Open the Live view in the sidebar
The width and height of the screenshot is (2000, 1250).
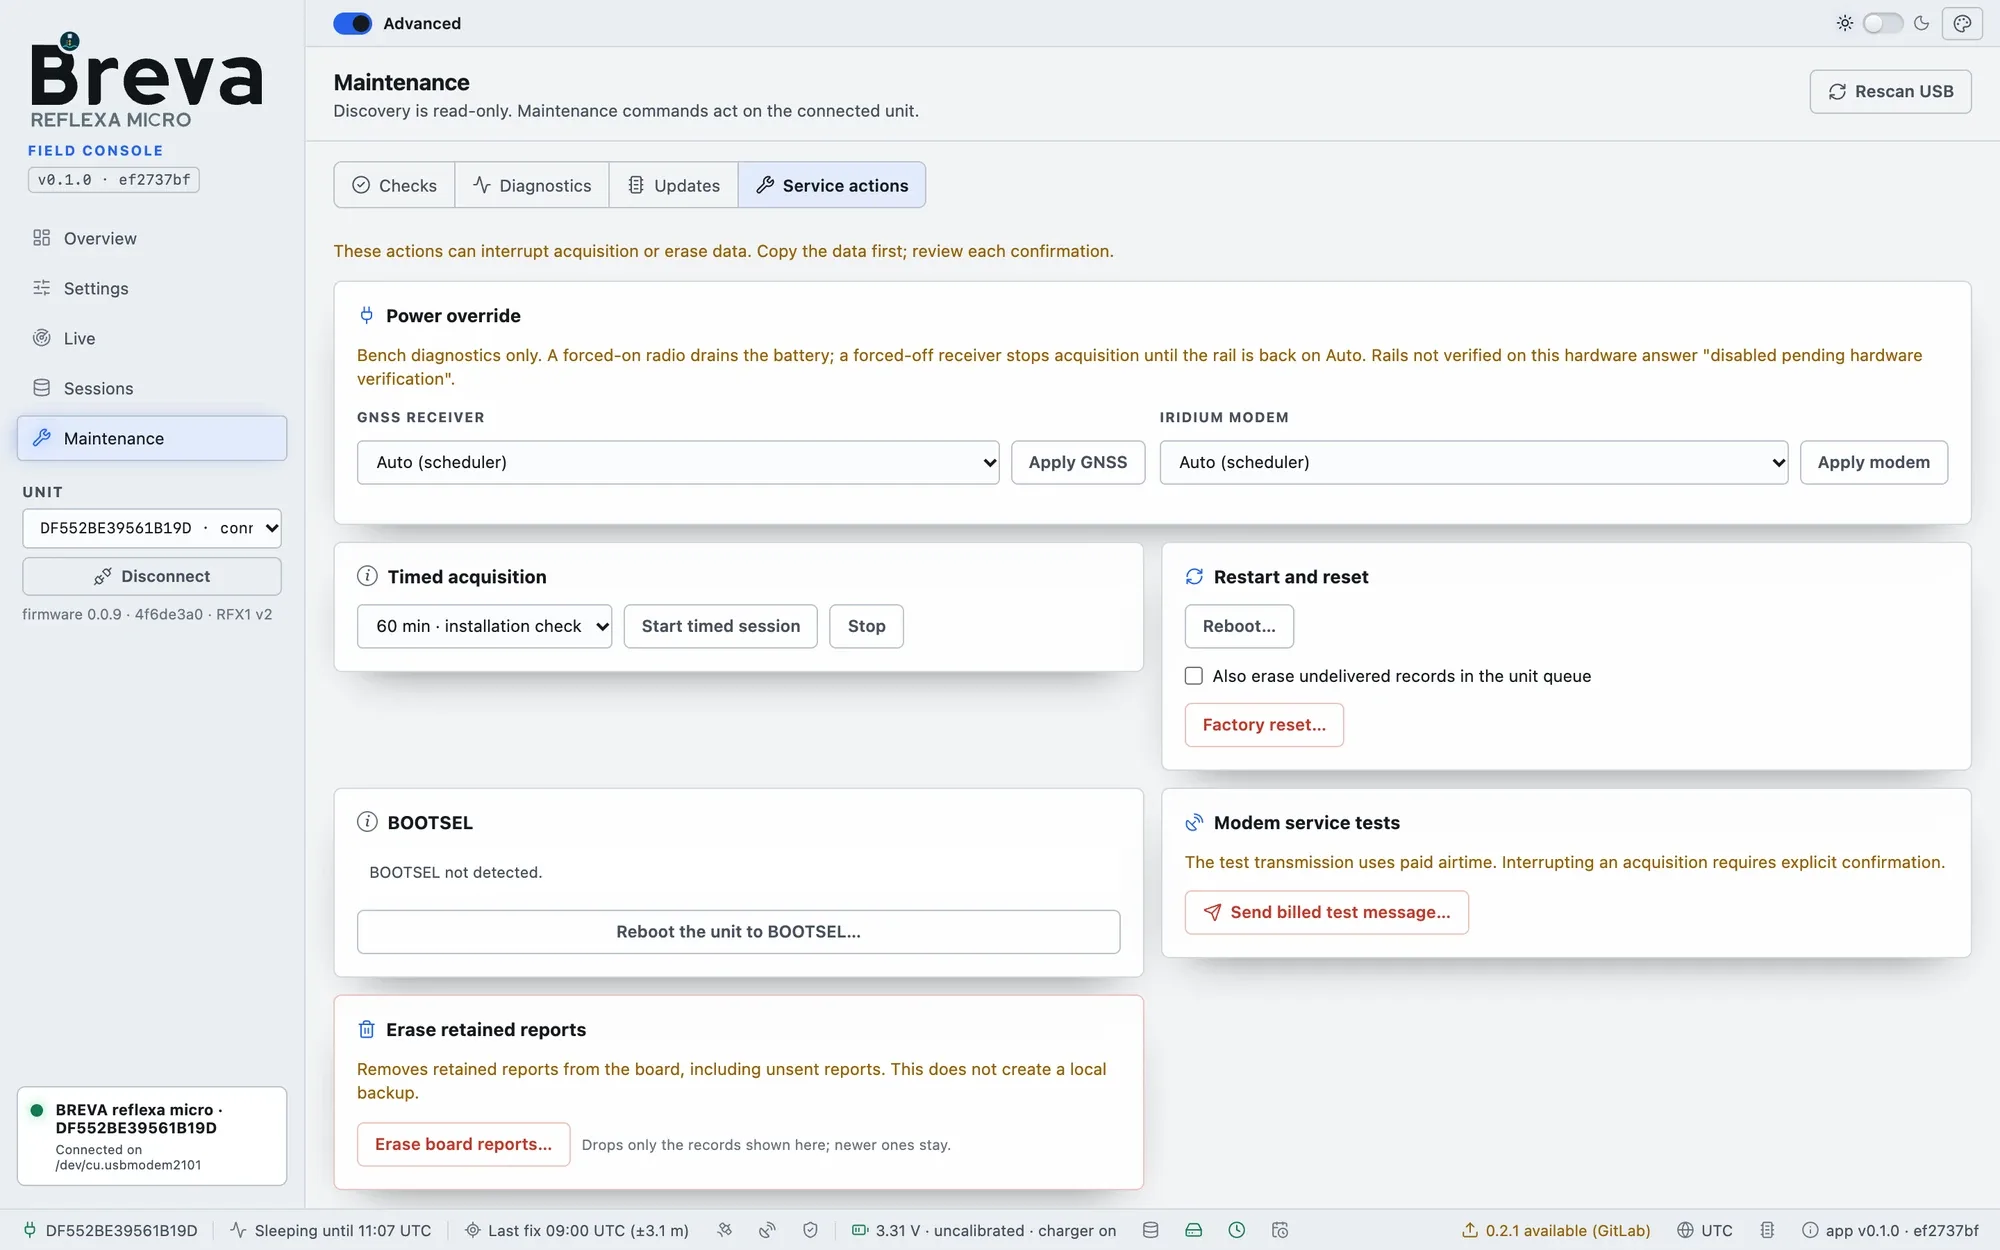point(152,338)
